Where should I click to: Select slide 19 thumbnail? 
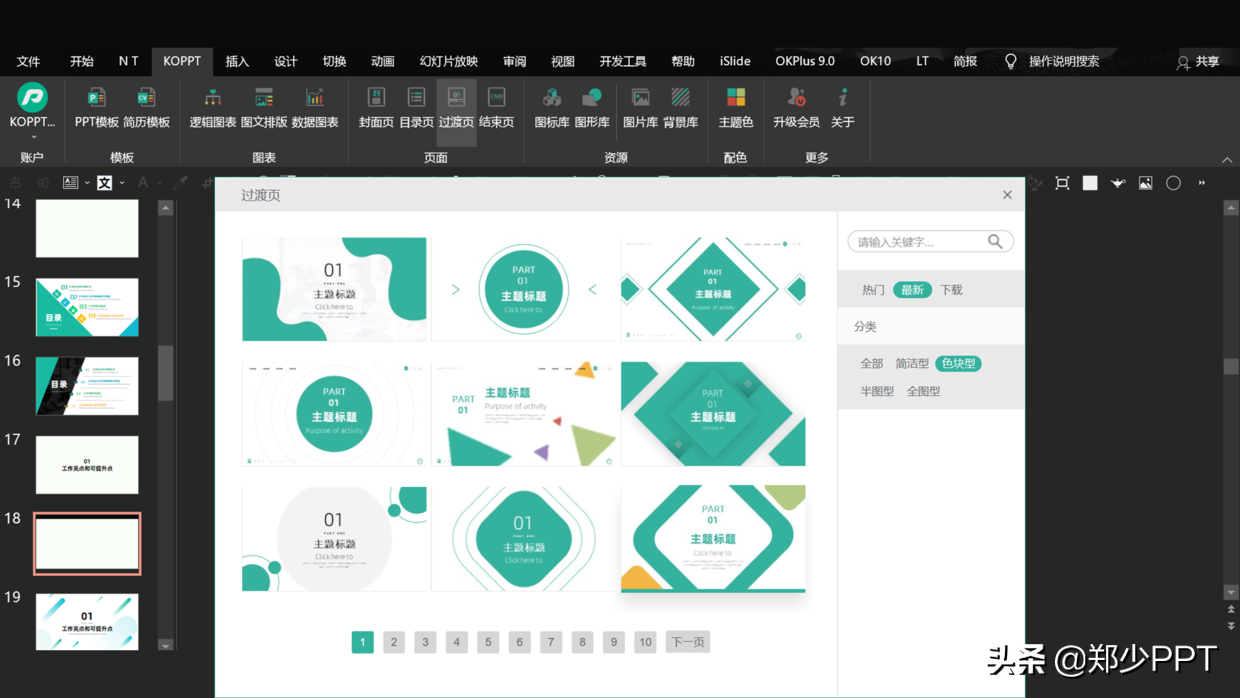87,622
